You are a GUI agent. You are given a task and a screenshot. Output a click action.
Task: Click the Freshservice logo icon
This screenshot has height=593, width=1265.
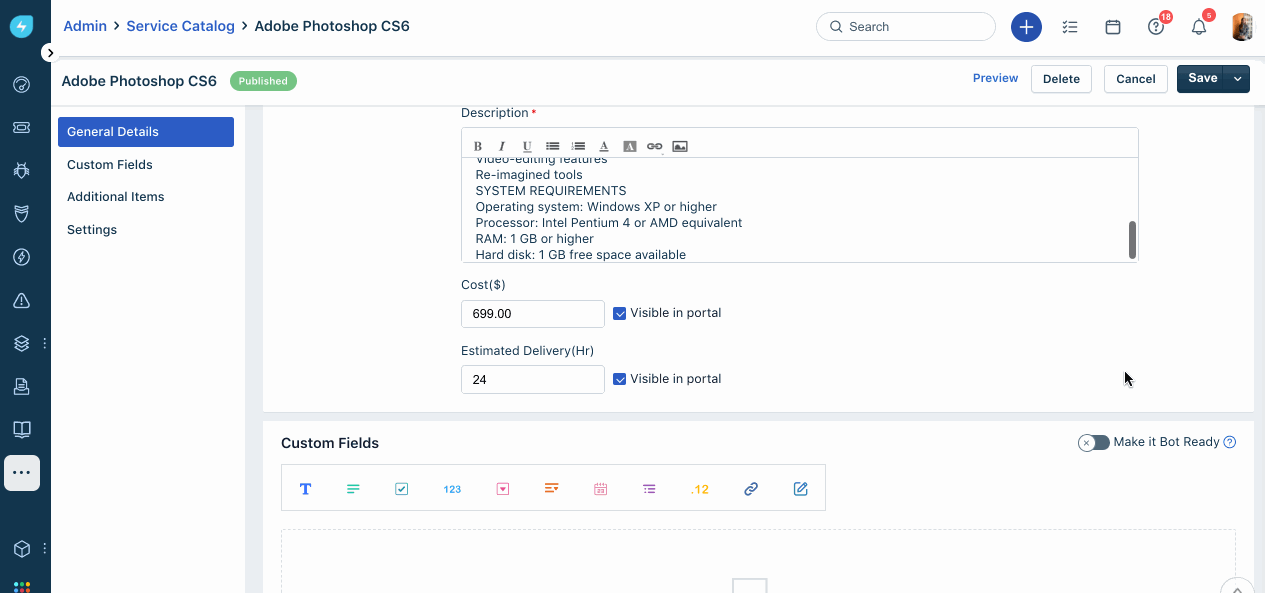(21, 27)
